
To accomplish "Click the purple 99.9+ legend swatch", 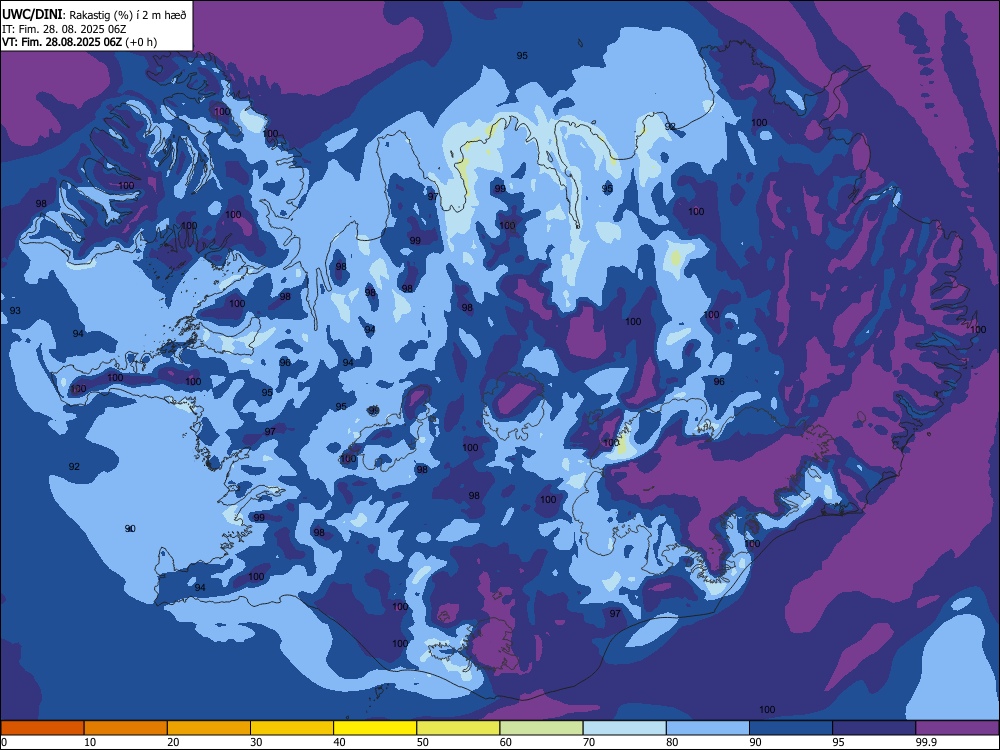I will click(957, 728).
